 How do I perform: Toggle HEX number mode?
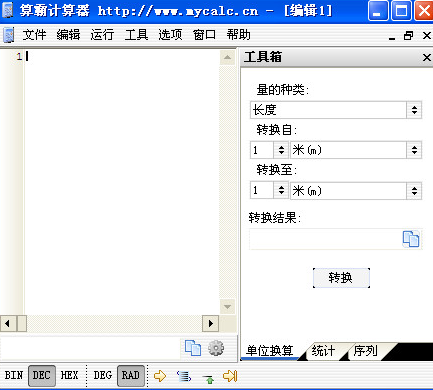[x=69, y=375]
